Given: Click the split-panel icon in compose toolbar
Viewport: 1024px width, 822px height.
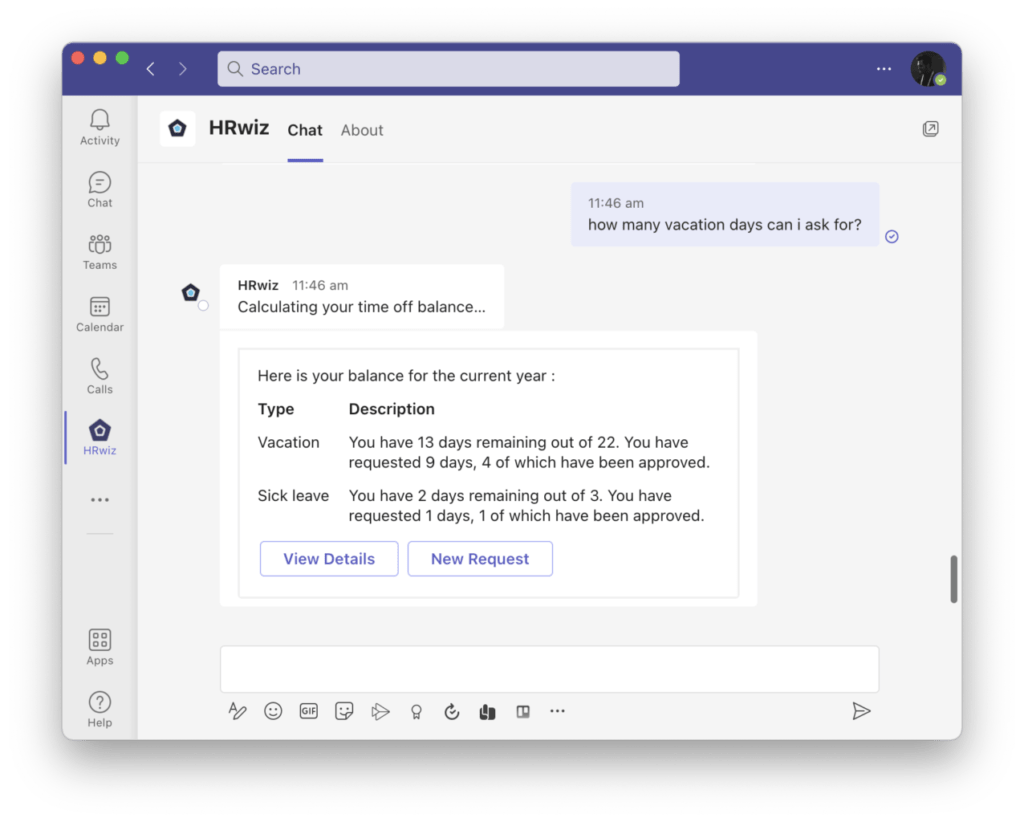Looking at the screenshot, I should pyautogui.click(x=523, y=711).
